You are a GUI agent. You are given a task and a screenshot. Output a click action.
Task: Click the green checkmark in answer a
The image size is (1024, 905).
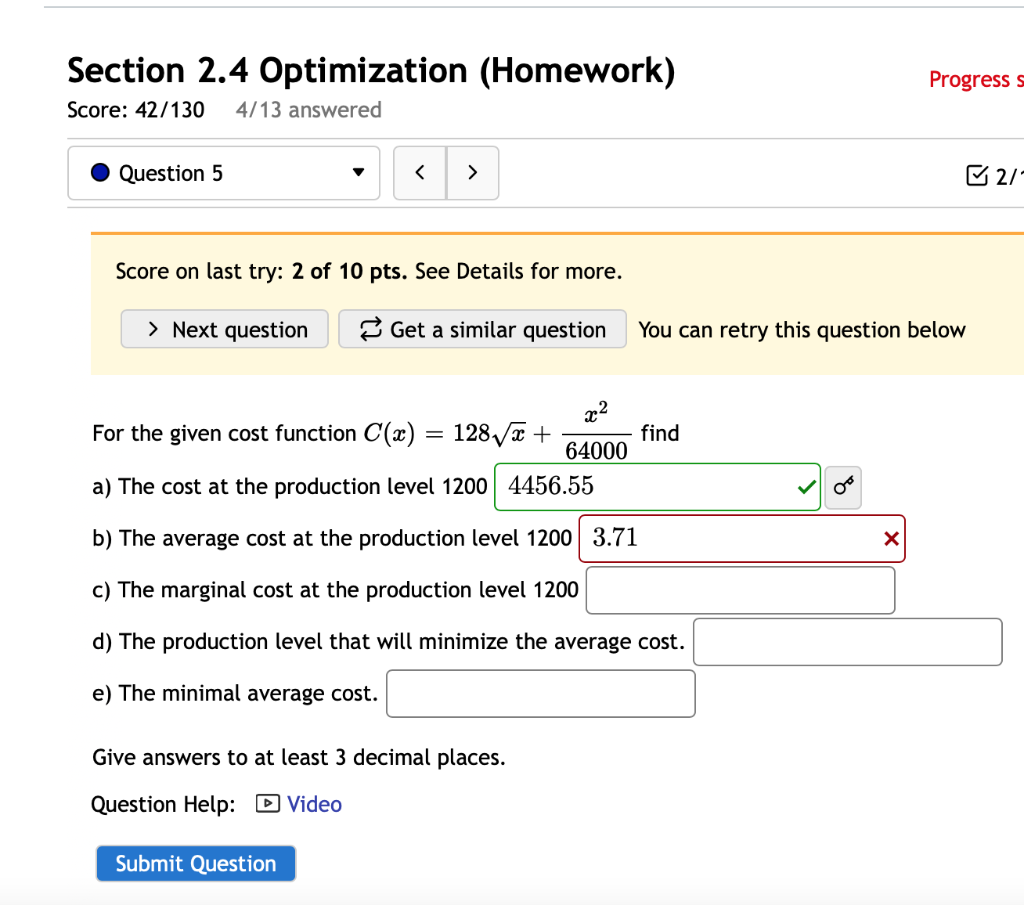click(807, 486)
